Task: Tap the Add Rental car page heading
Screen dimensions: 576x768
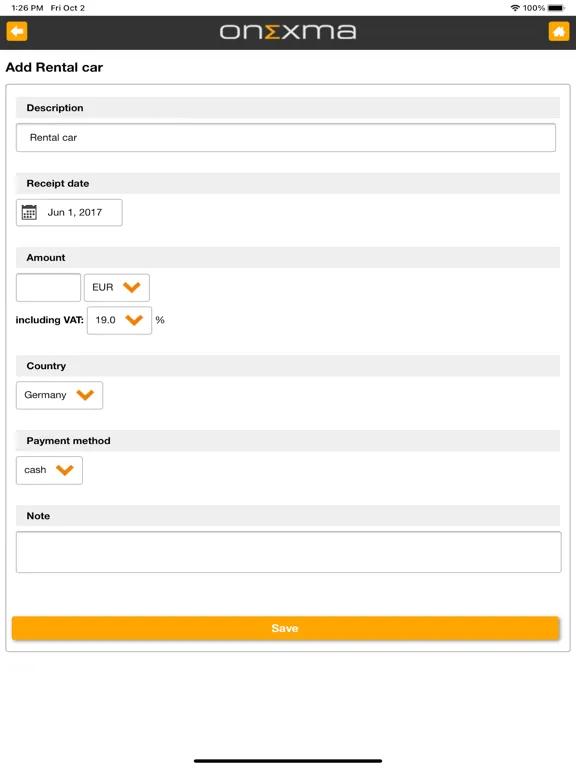Action: click(x=54, y=68)
